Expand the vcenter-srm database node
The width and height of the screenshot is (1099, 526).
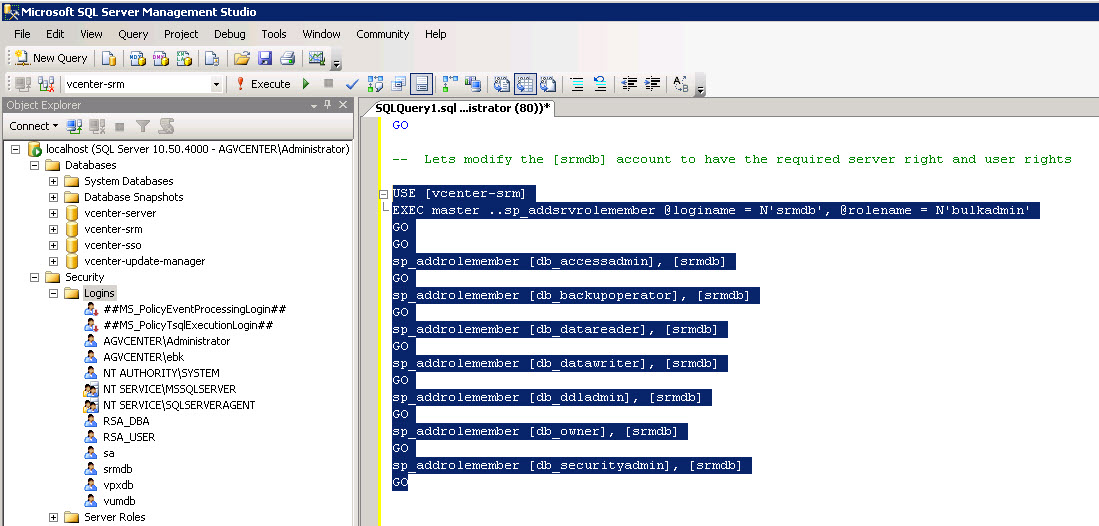tap(53, 229)
